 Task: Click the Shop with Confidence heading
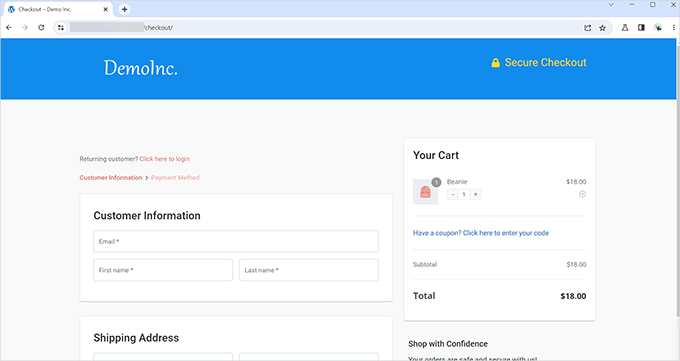pyautogui.click(x=448, y=344)
